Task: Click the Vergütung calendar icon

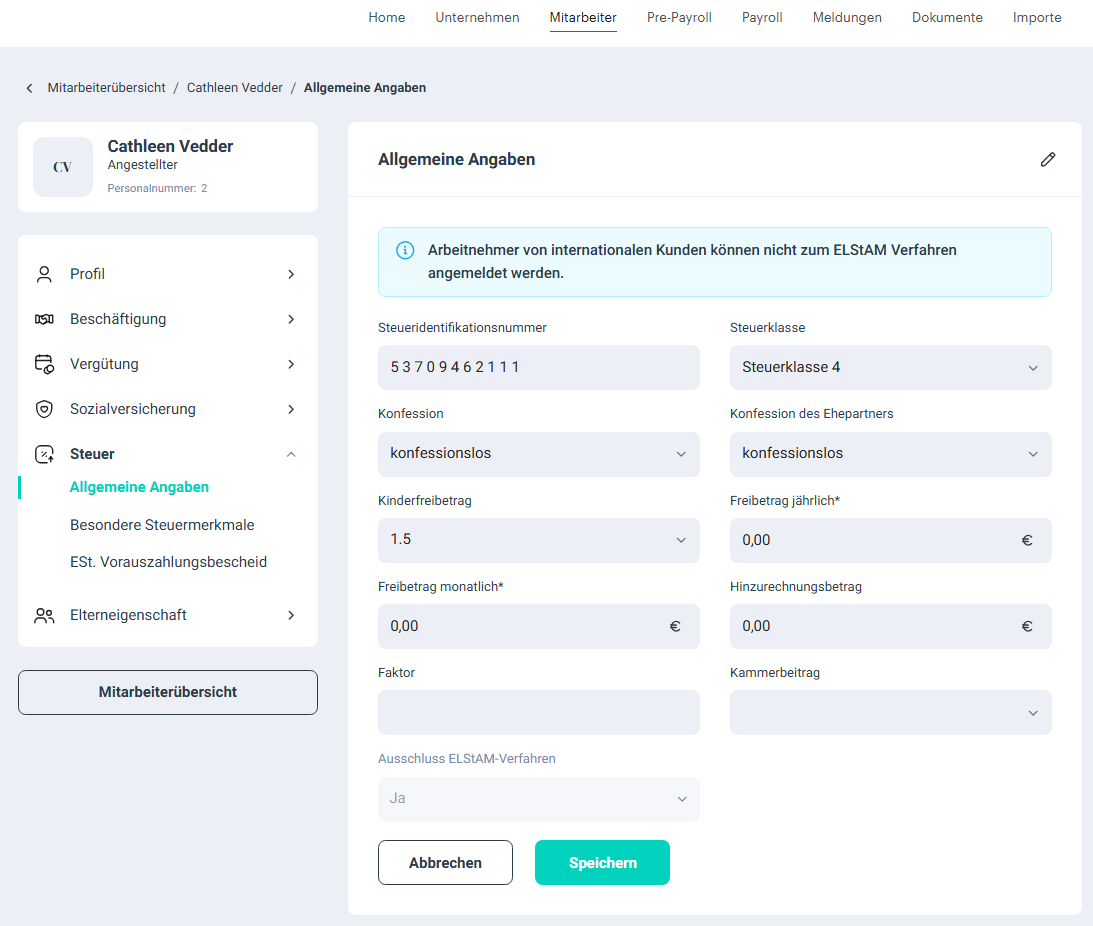Action: (x=44, y=364)
